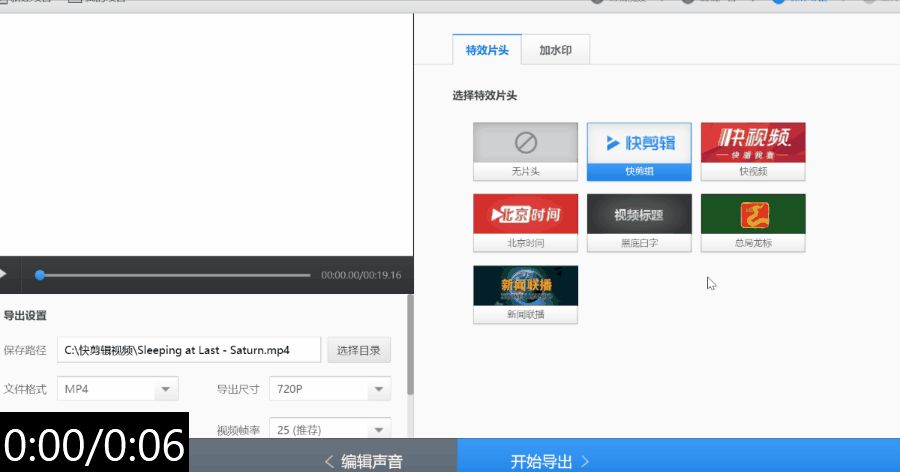
Task: Open the 加水印 watermark tab
Action: point(555,51)
